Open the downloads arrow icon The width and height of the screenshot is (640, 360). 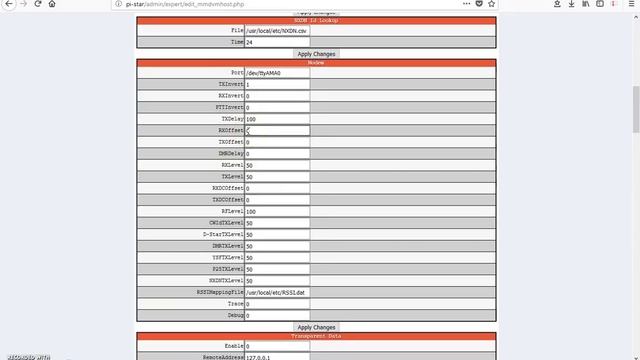(571, 4)
